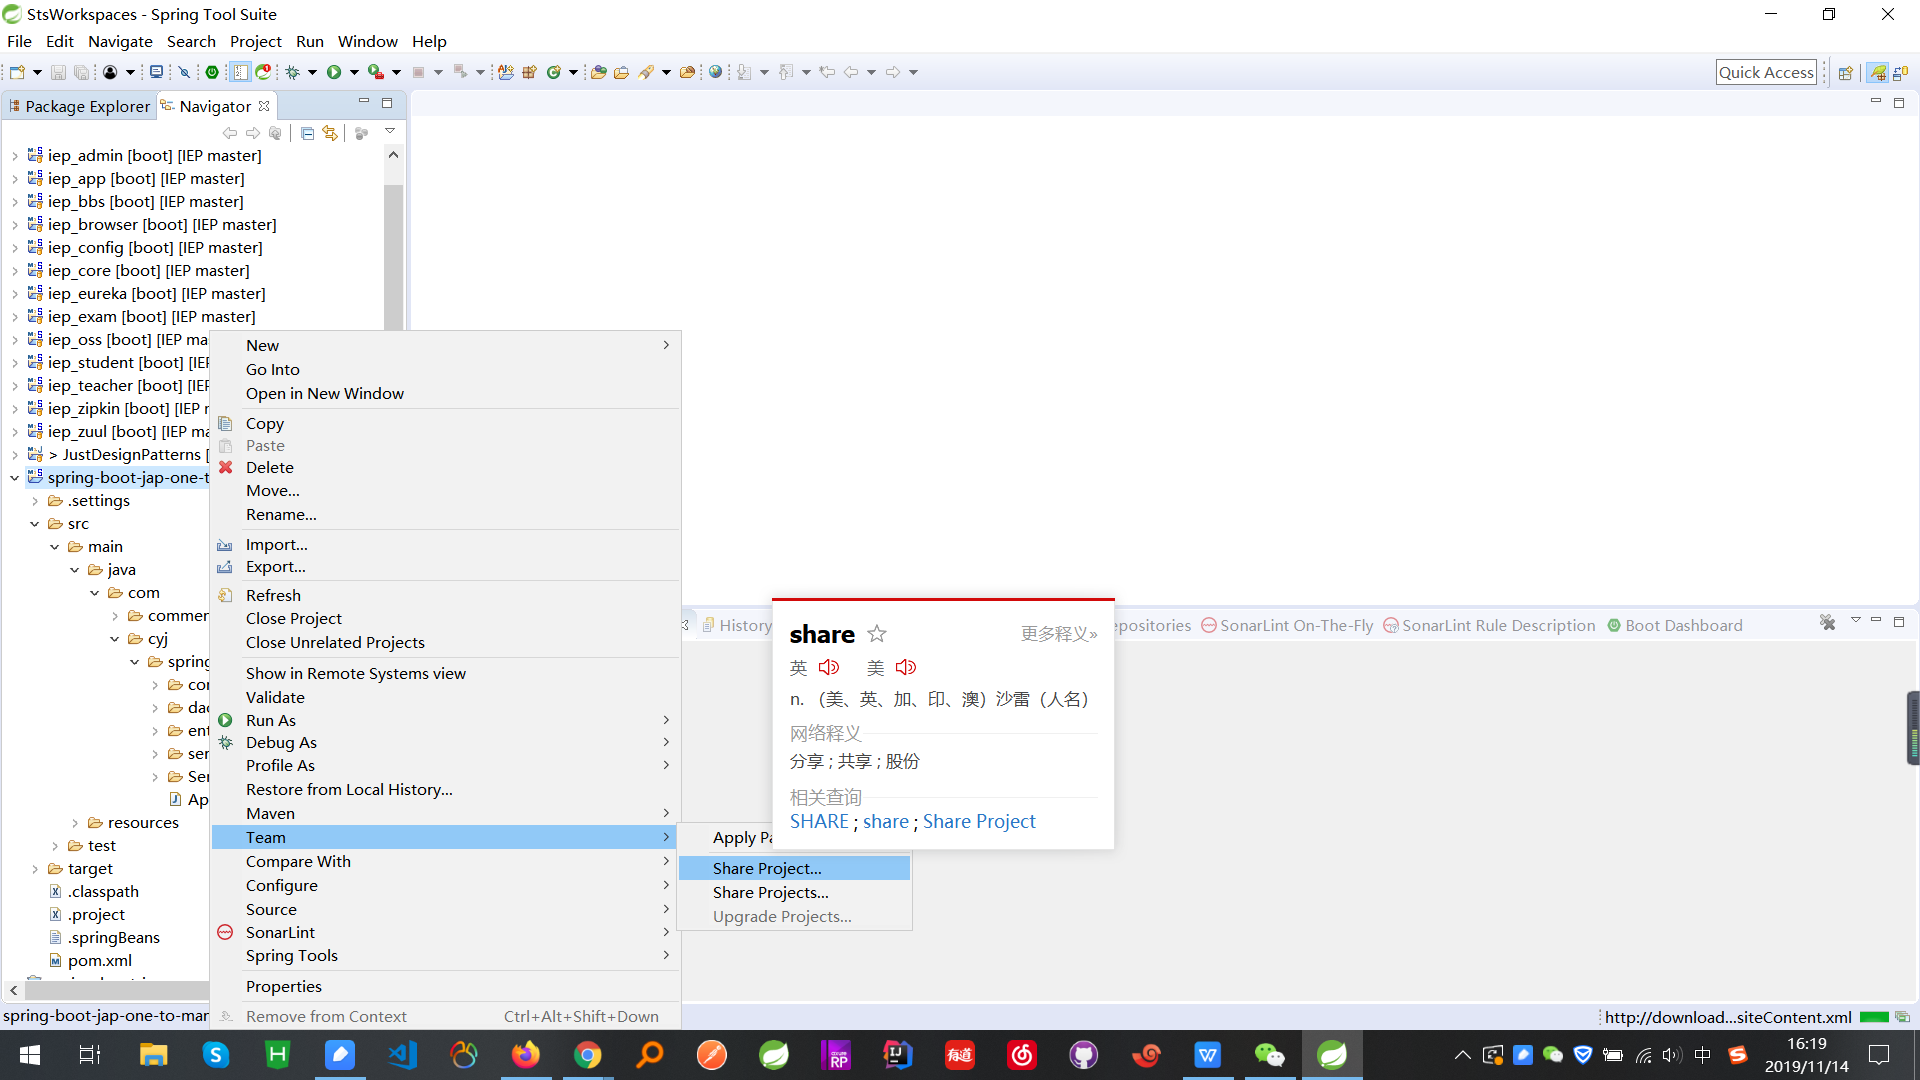Select the Save toolbar icon
The image size is (1920, 1080).
pyautogui.click(x=57, y=71)
